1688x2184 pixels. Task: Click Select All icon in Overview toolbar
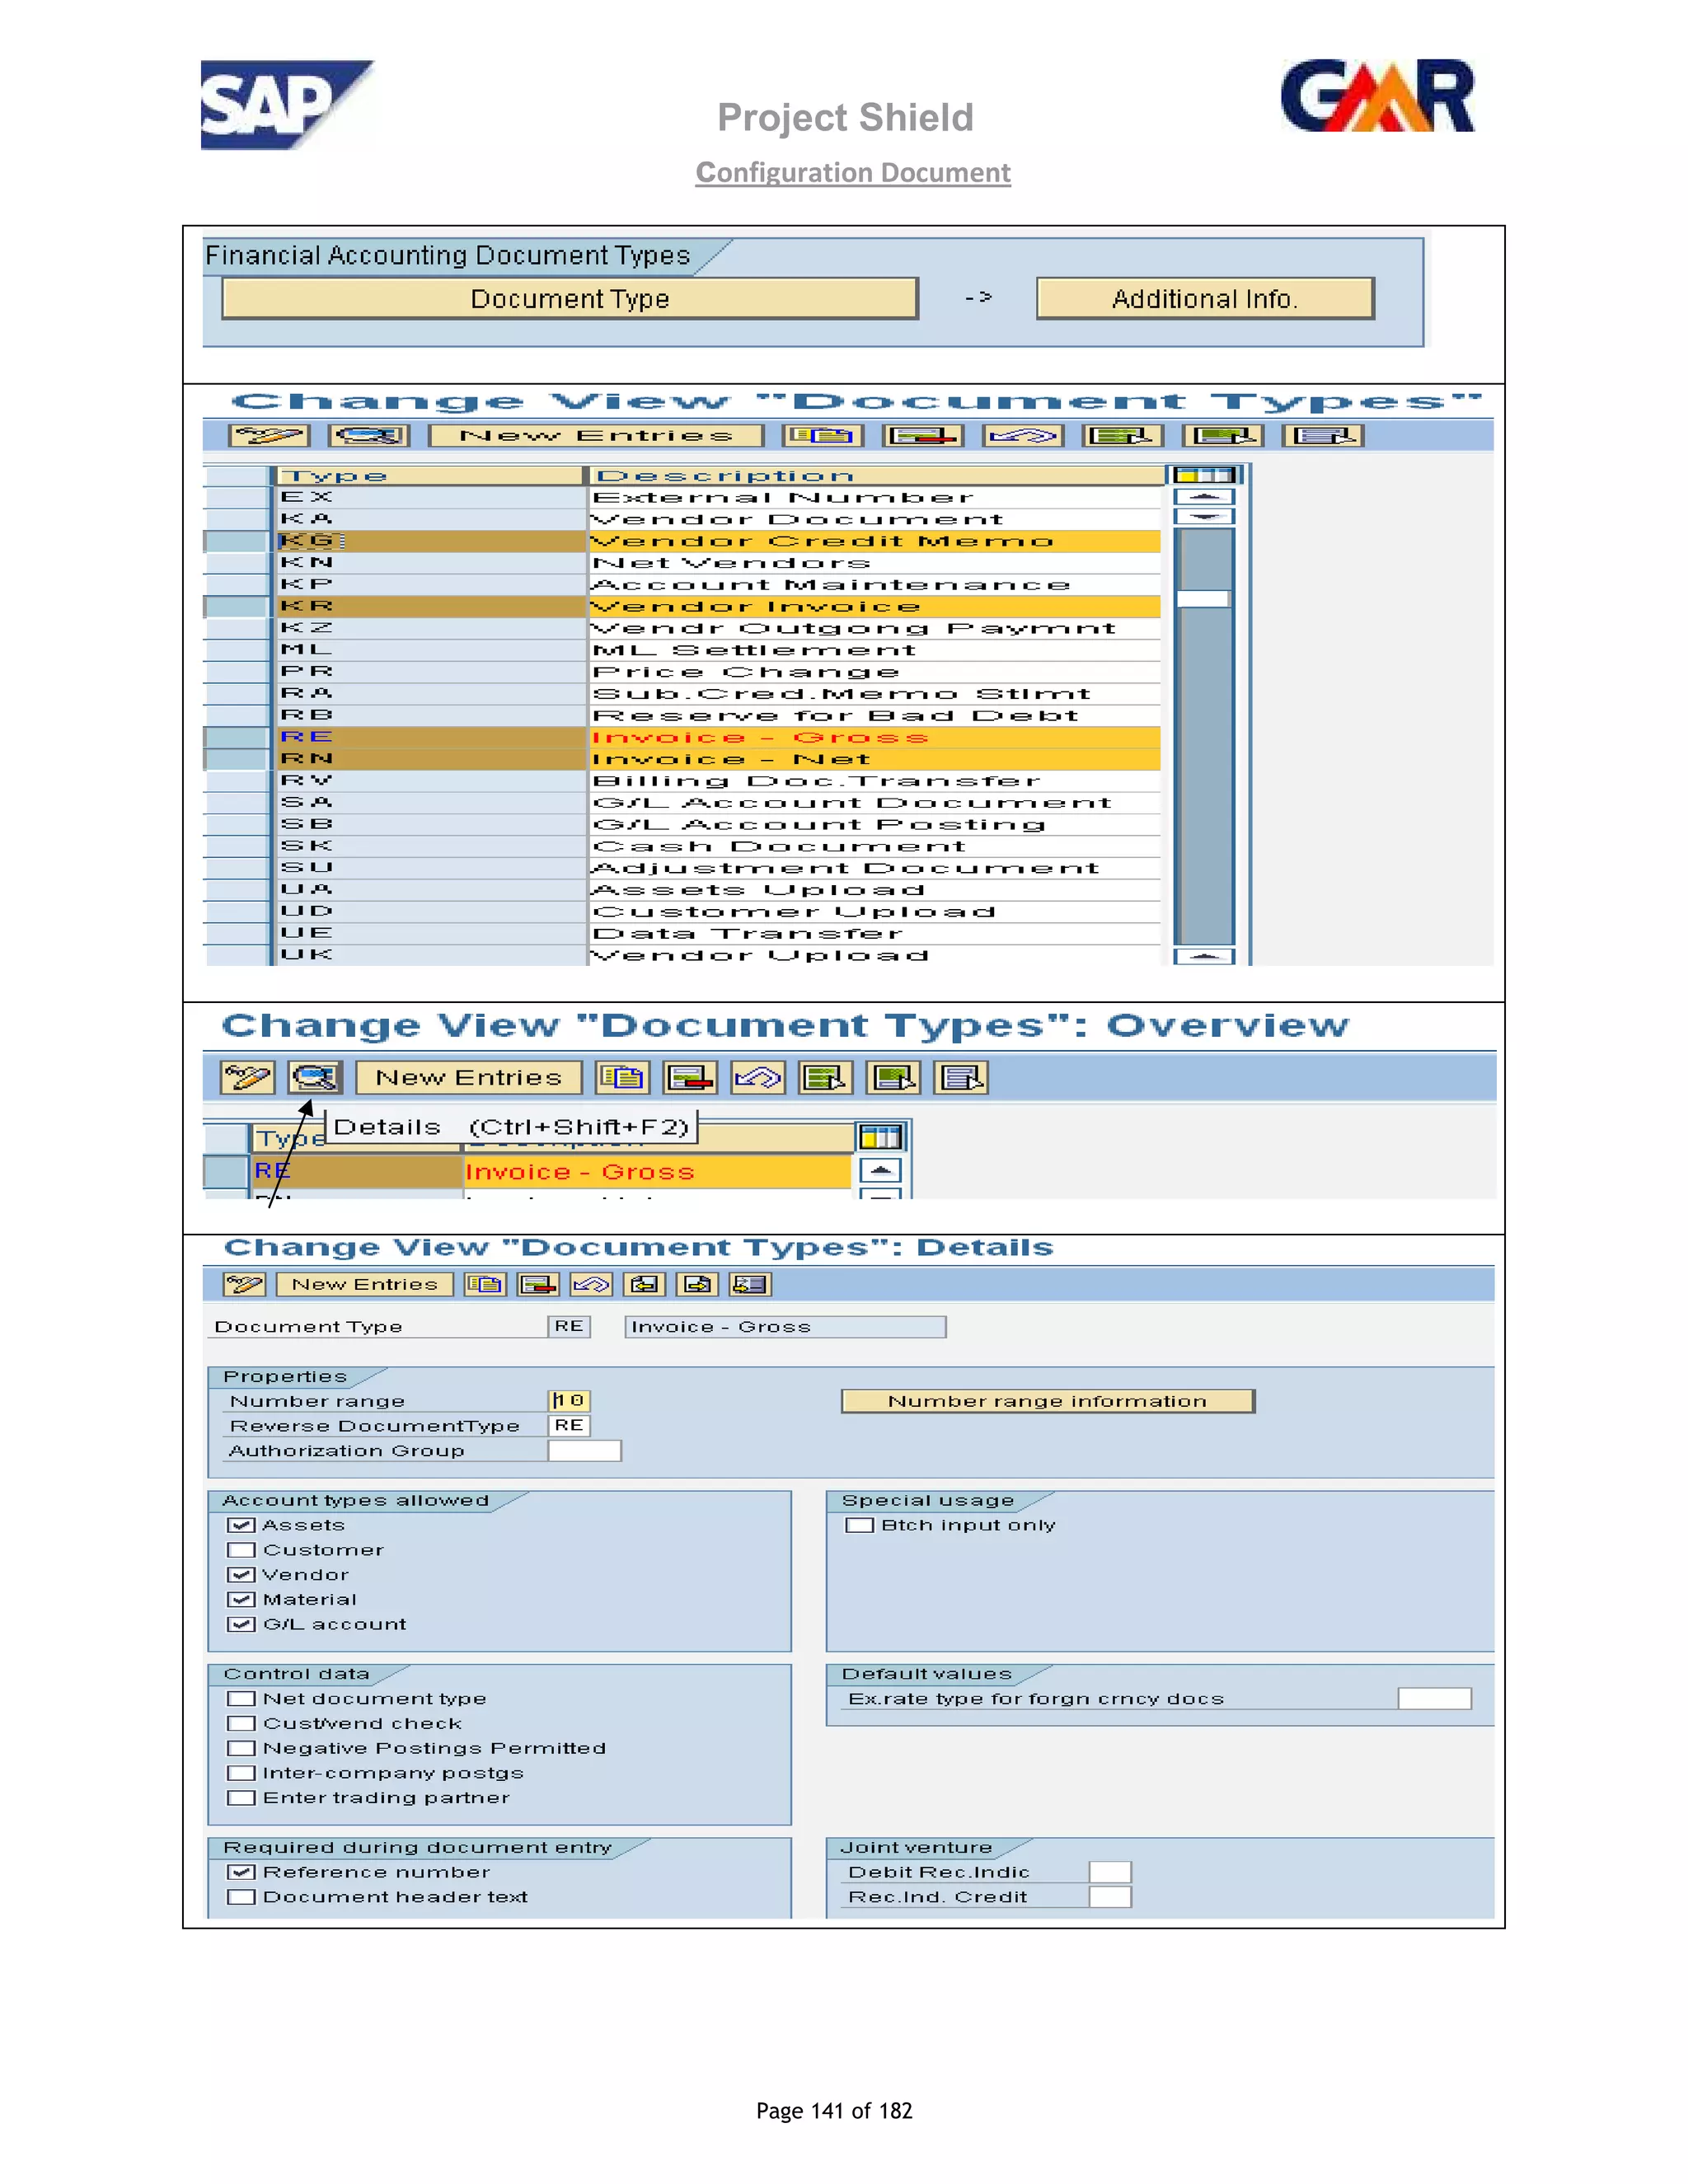825,1078
